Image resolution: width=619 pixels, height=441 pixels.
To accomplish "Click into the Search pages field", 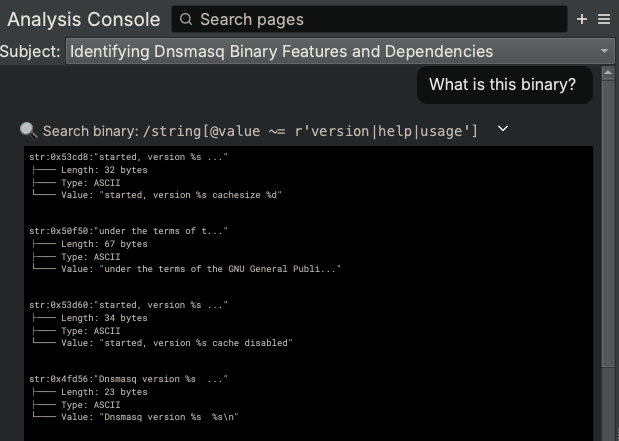I will (x=370, y=19).
